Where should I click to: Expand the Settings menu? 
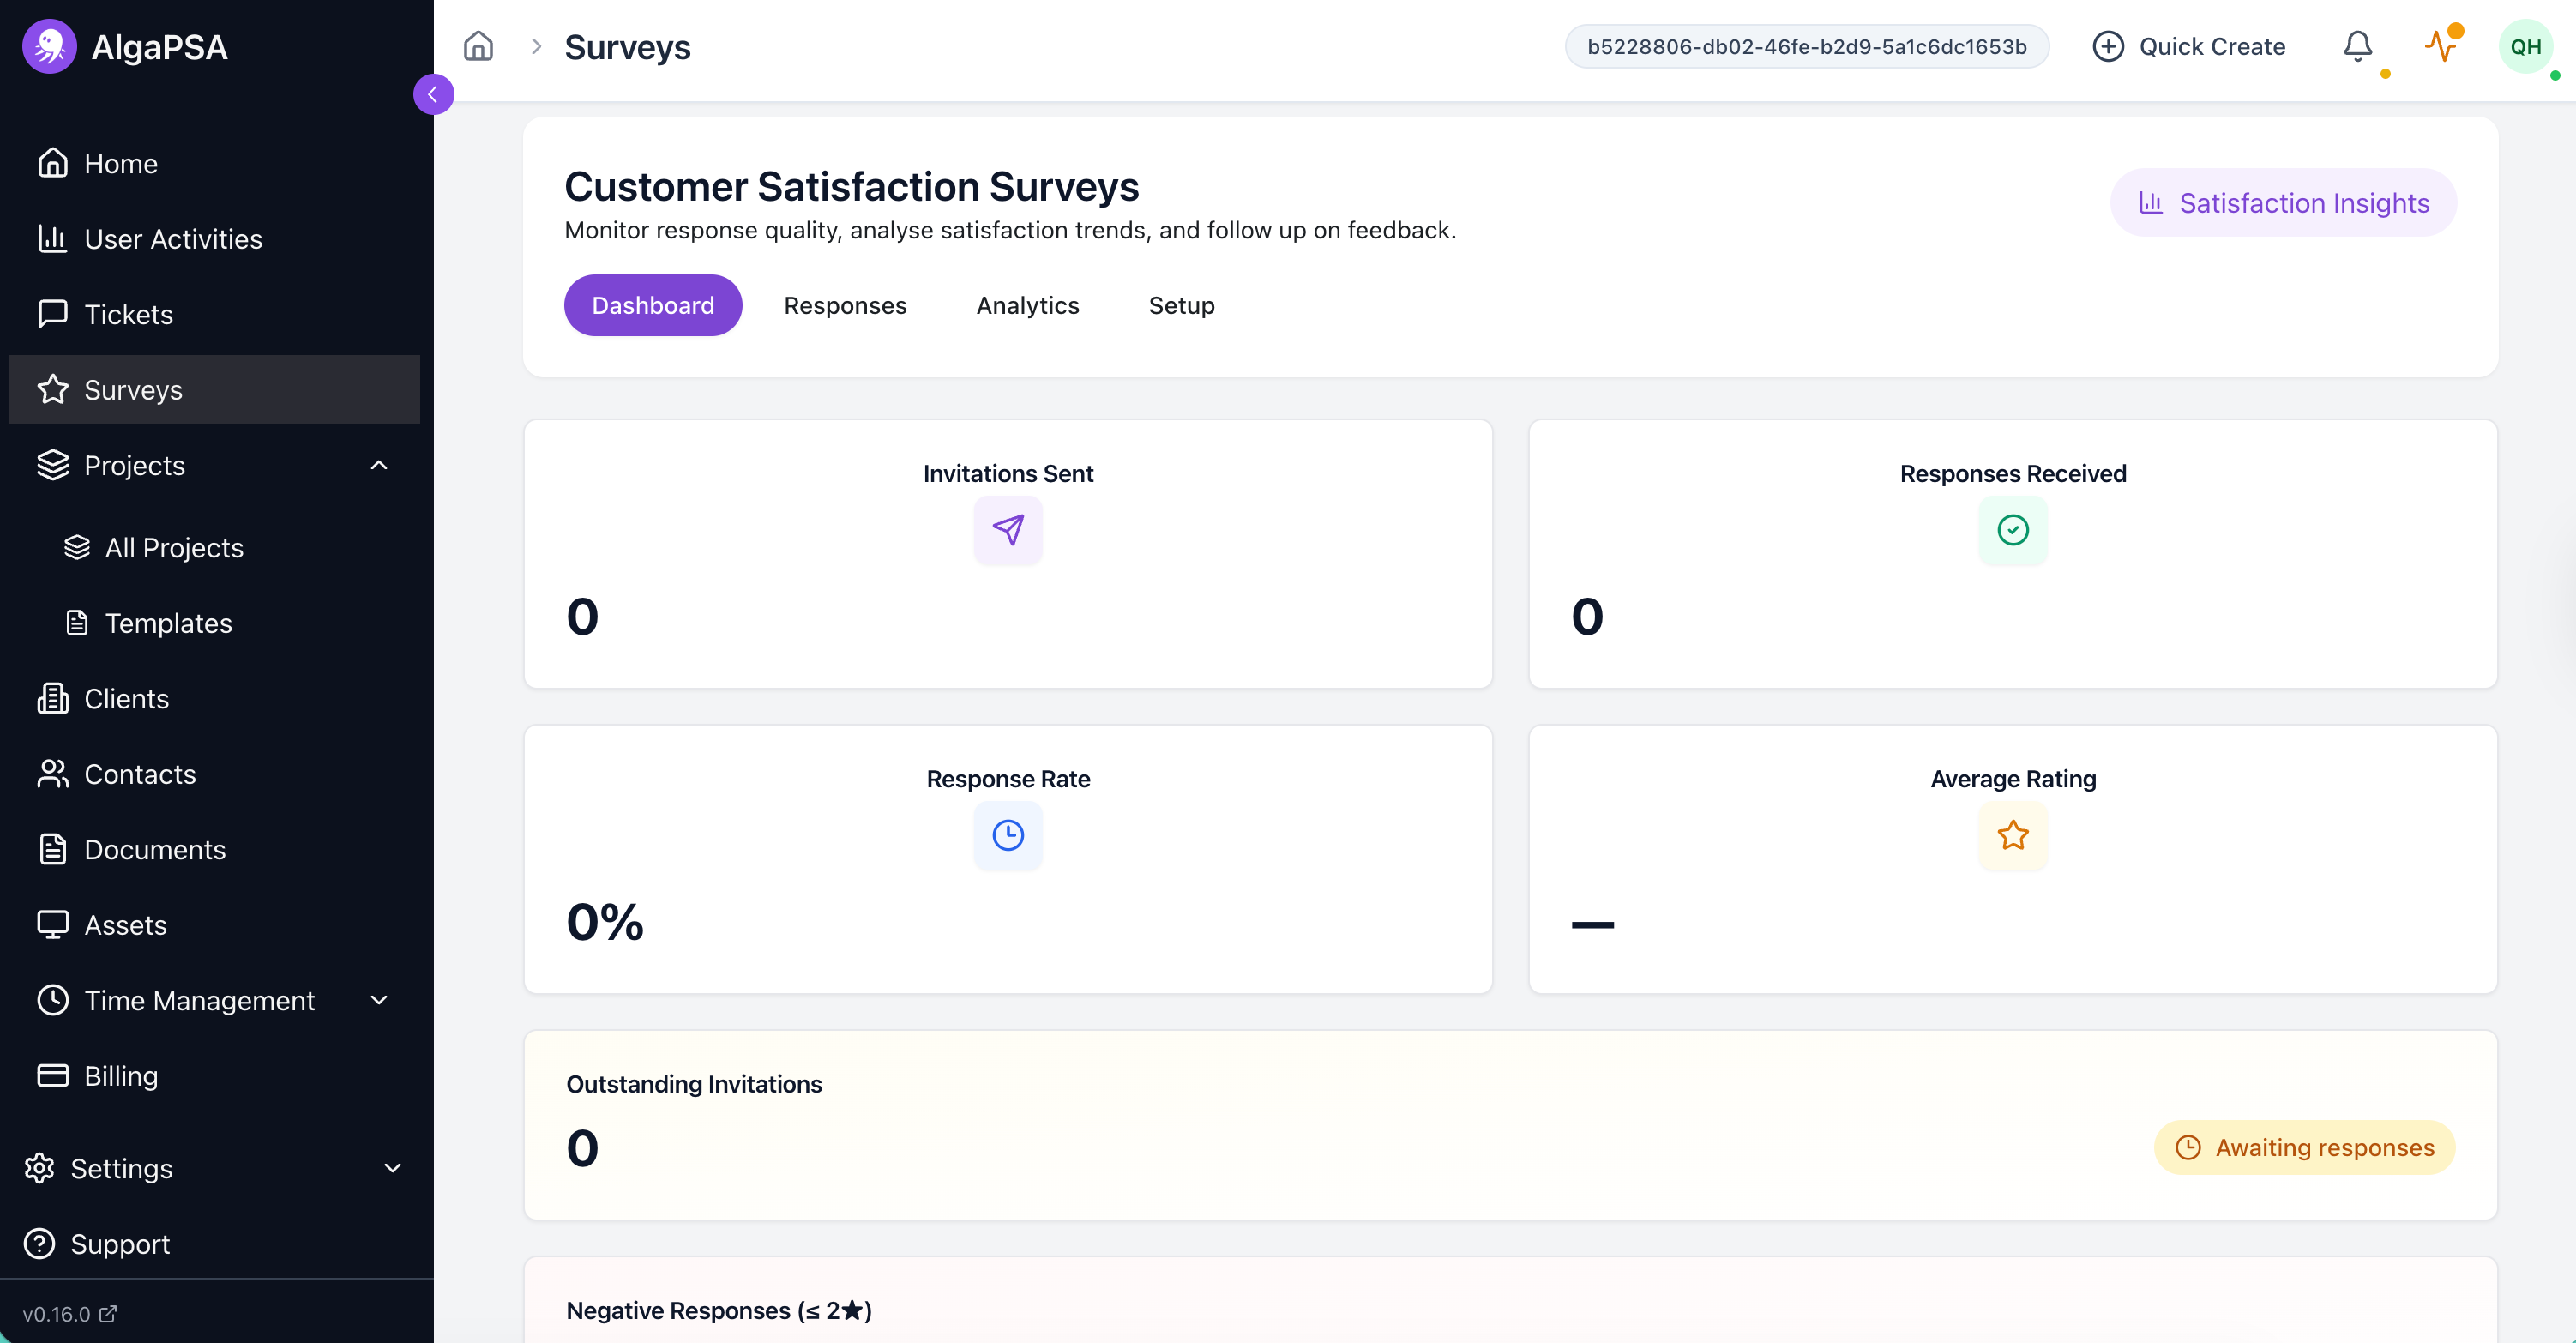[392, 1168]
